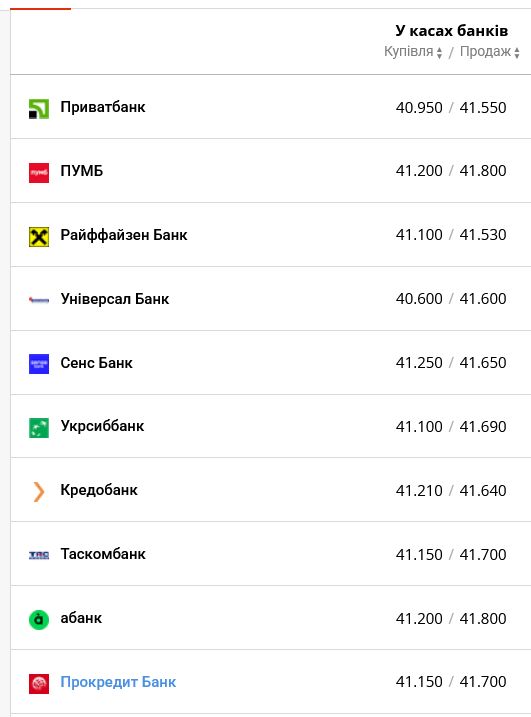Sort by Купівля using its arrows

click(x=439, y=53)
